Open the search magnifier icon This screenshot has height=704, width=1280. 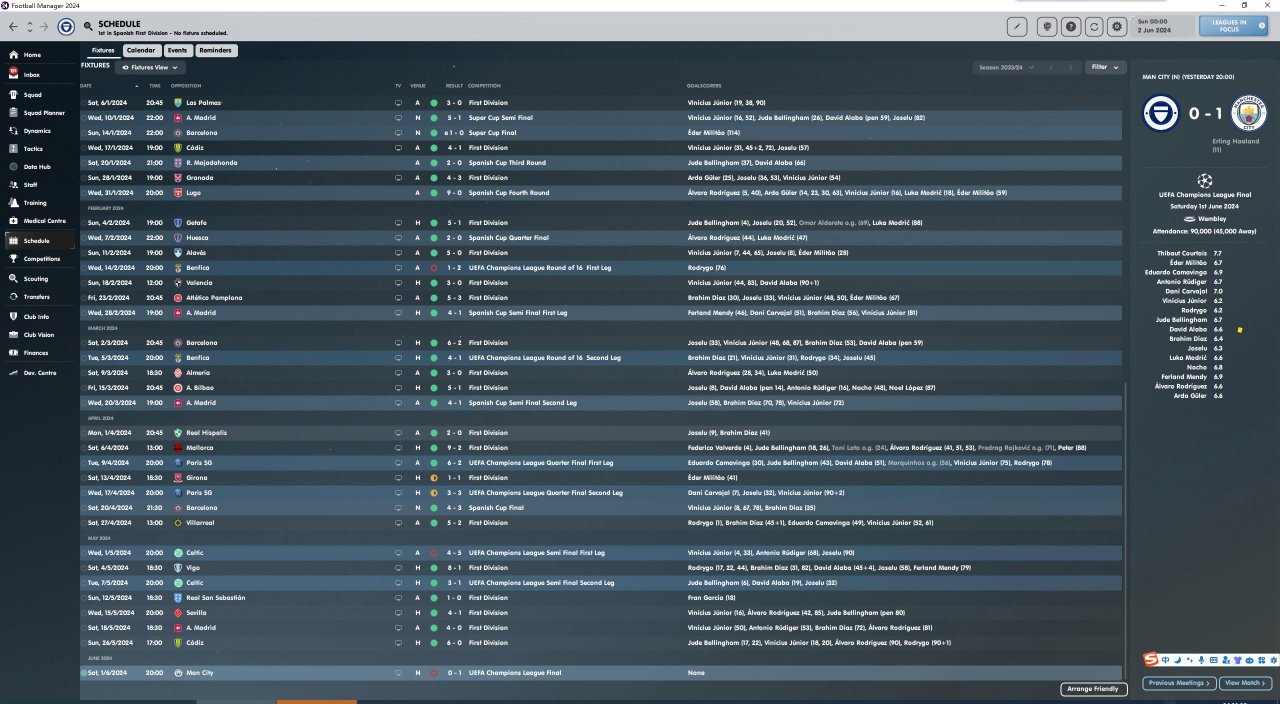pyautogui.click(x=89, y=24)
